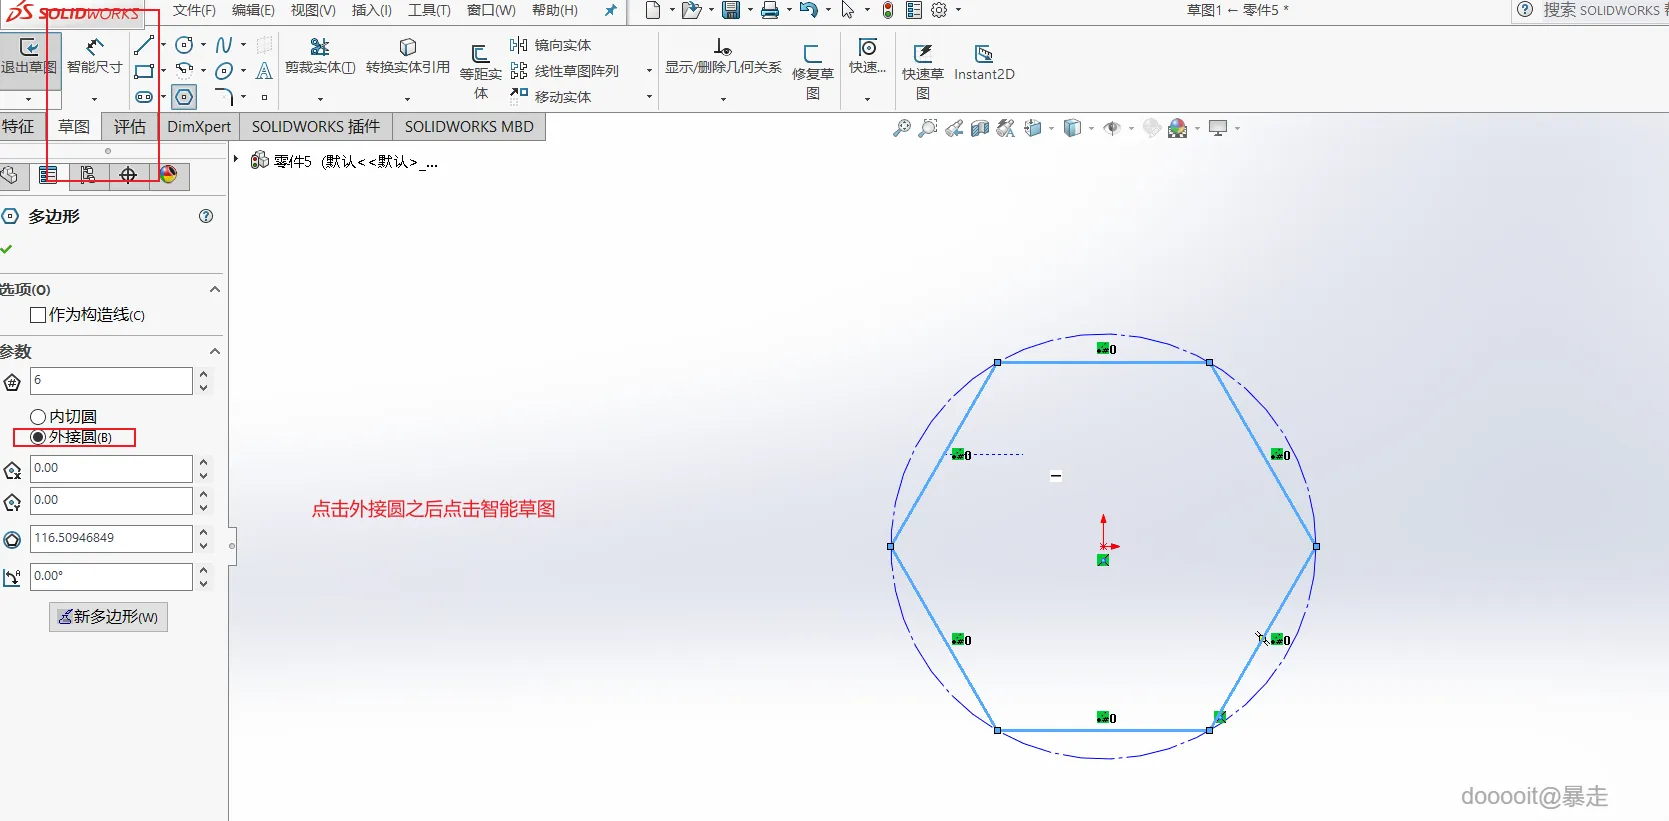The image size is (1669, 821).
Task: Click the Zoom to Fit magnifier icon
Action: pos(902,128)
